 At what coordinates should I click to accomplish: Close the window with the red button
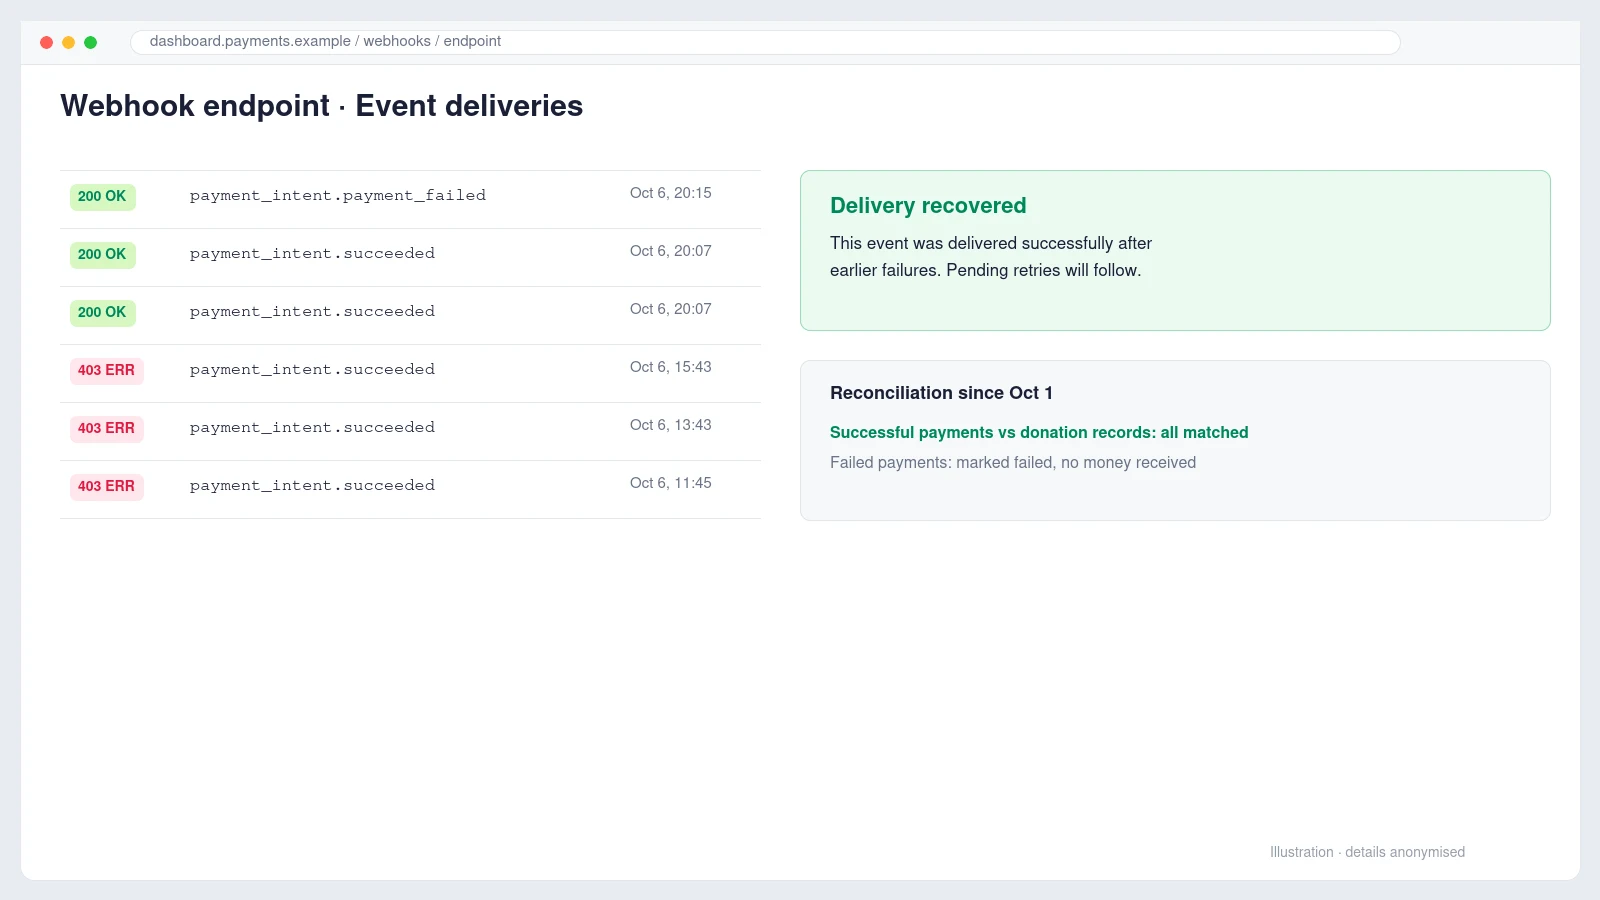[x=46, y=42]
